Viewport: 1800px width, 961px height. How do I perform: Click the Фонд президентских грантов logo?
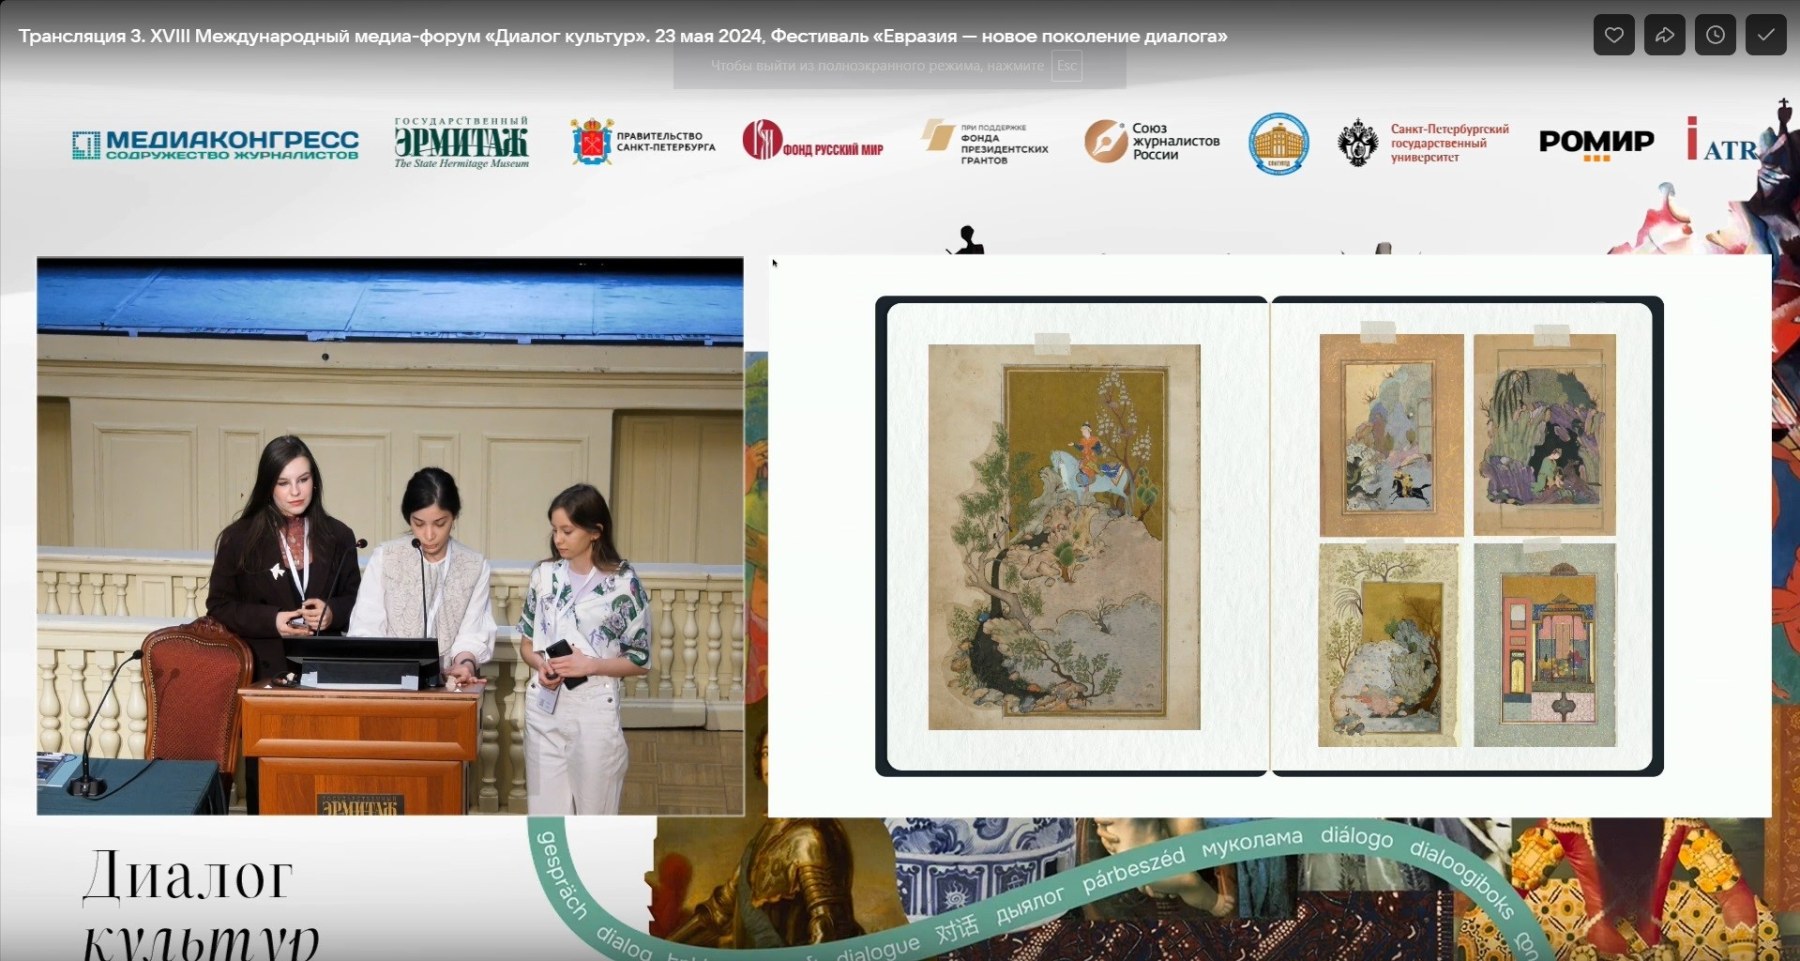(x=985, y=143)
